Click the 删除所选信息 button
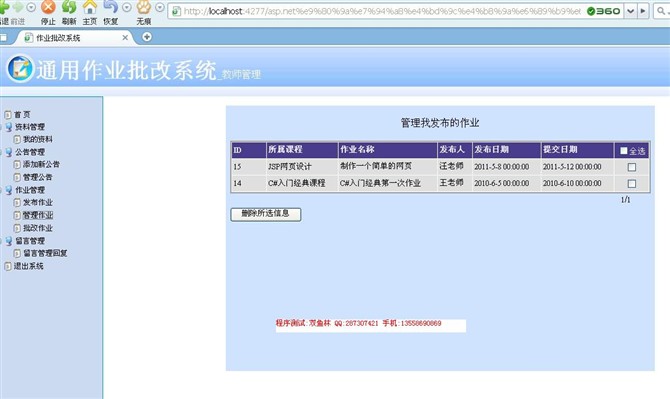 click(x=266, y=214)
